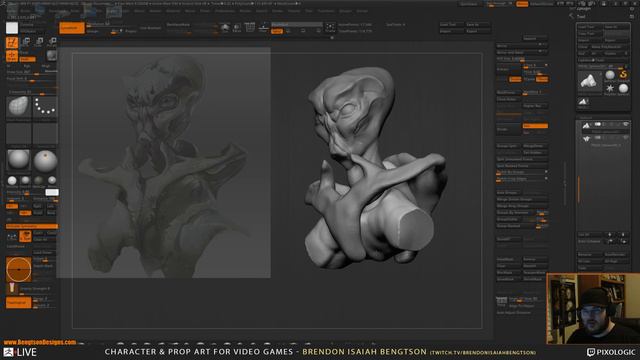Expand the Subtool section header

point(586,118)
